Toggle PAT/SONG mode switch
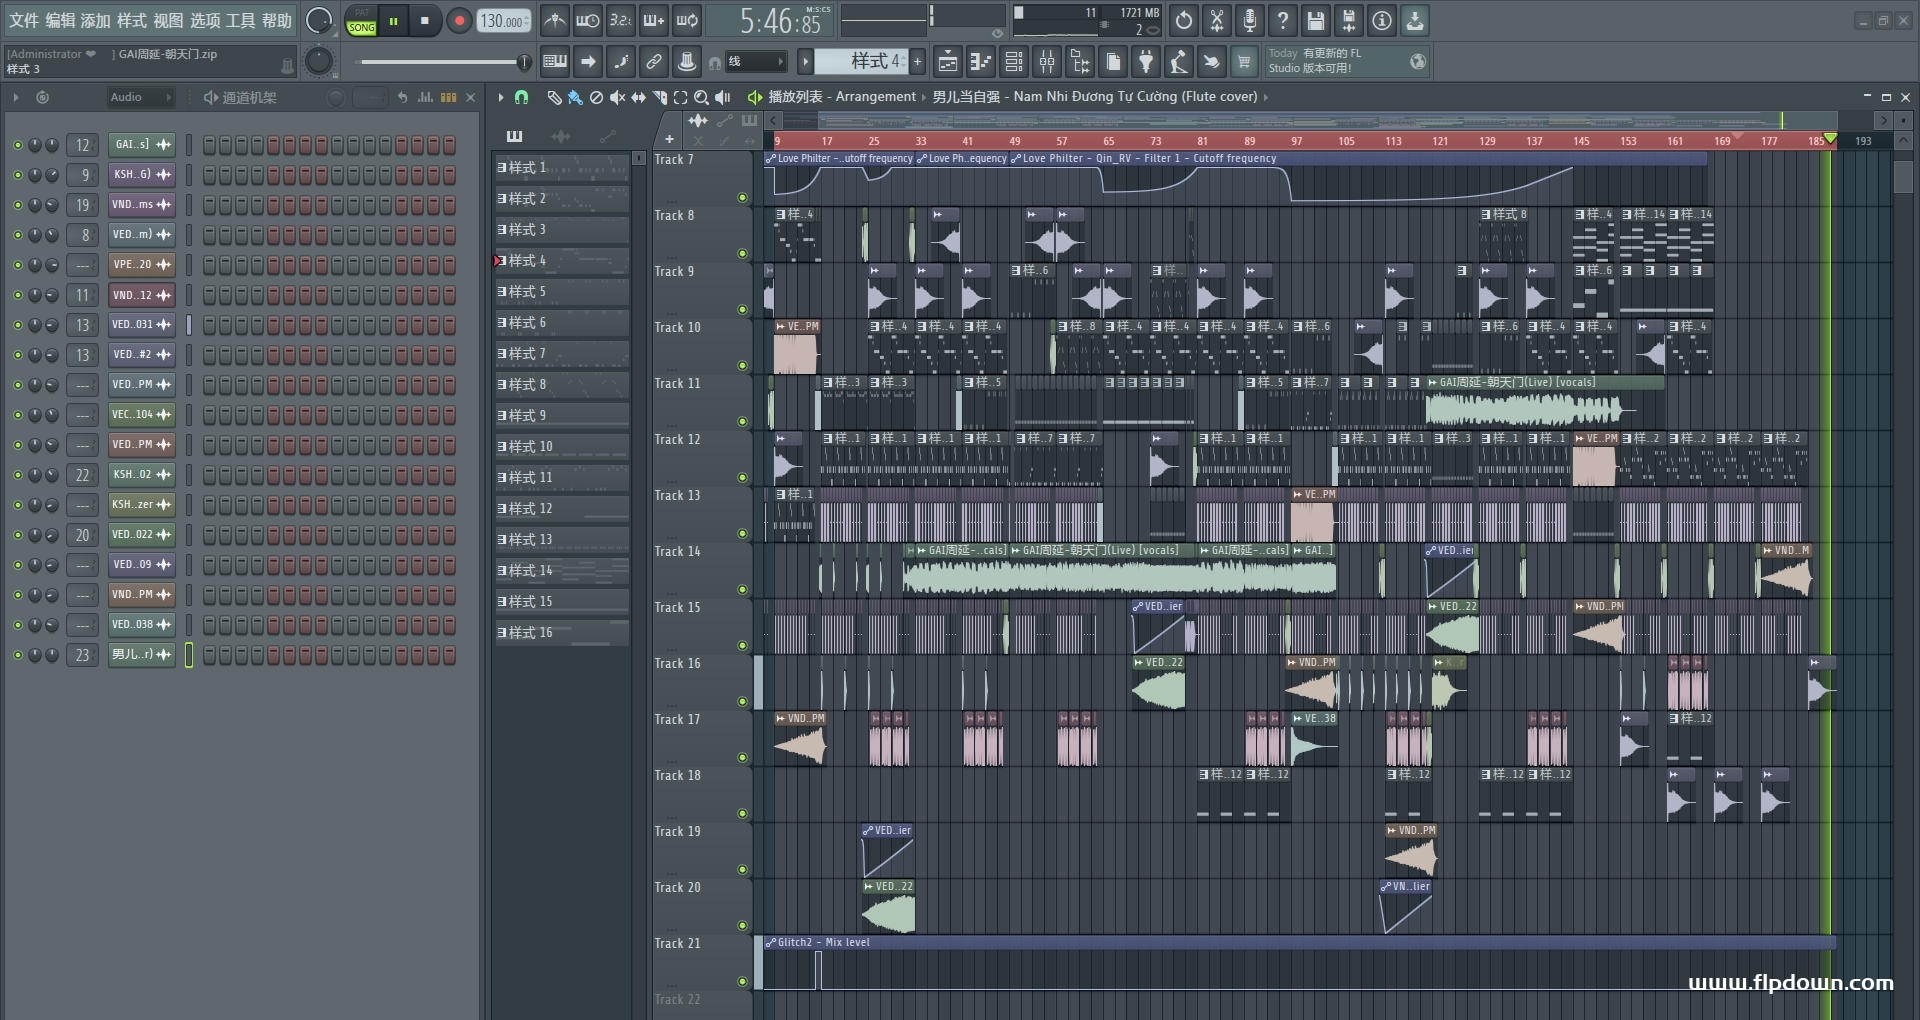The width and height of the screenshot is (1920, 1020). click(361, 21)
